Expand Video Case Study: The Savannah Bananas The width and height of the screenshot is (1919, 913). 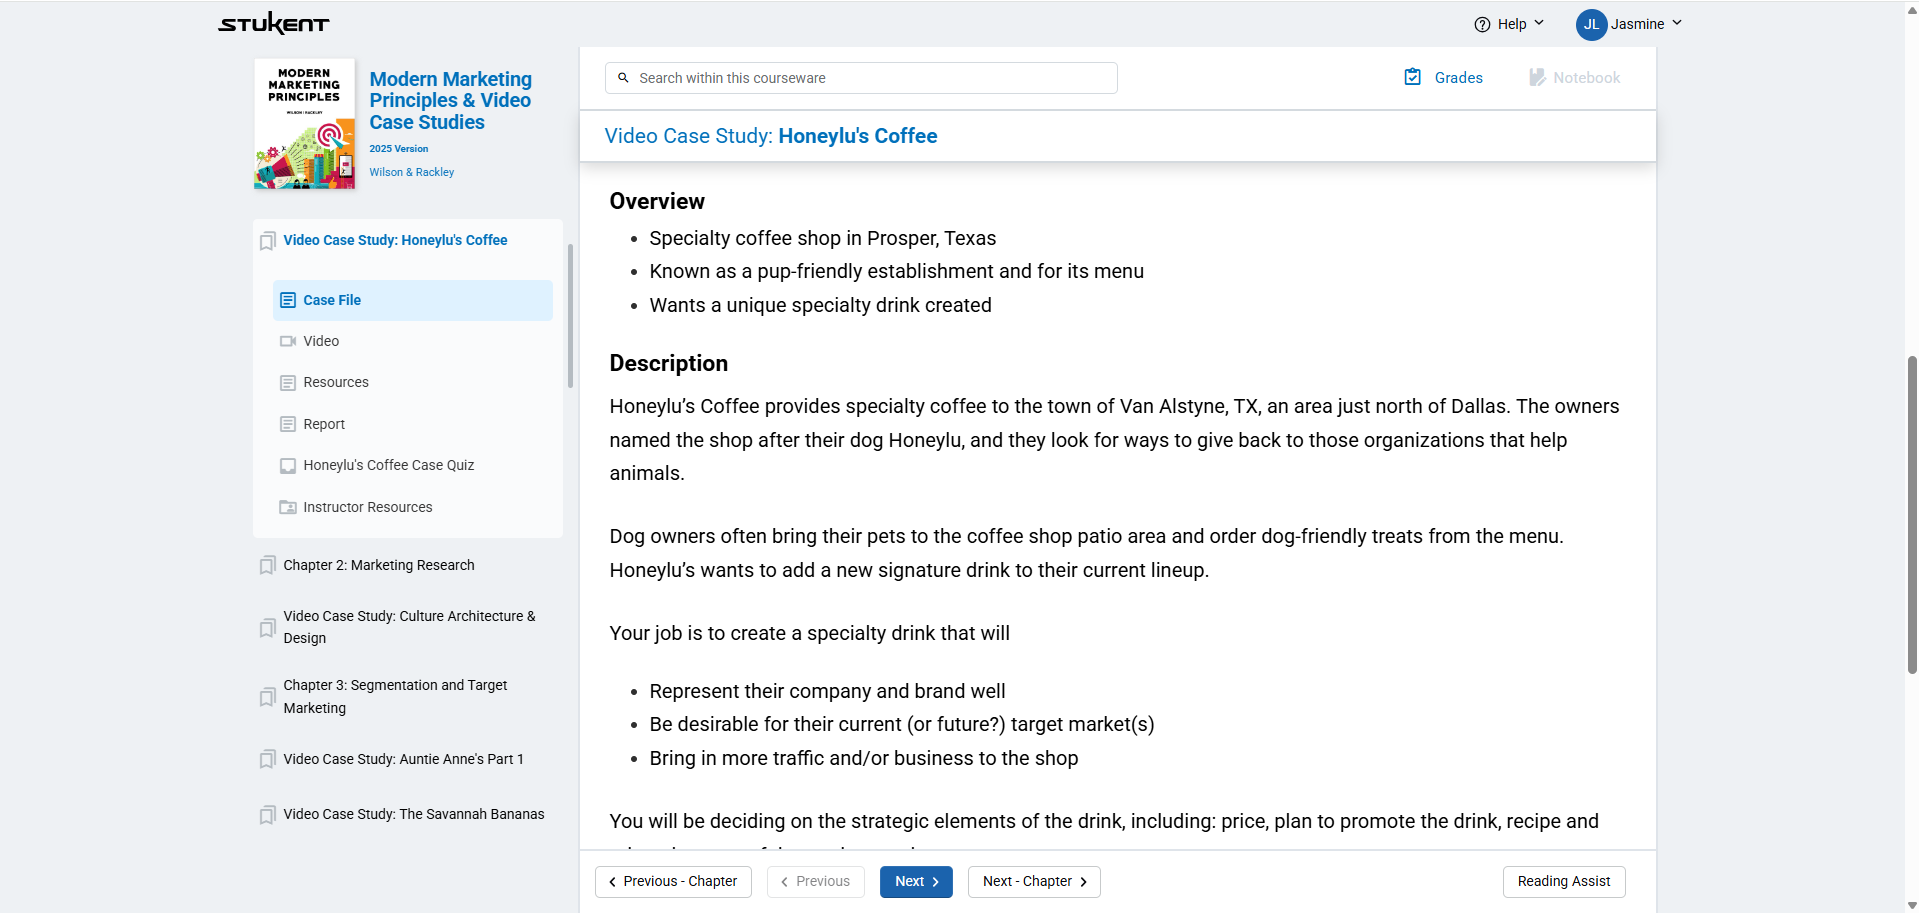coord(414,814)
